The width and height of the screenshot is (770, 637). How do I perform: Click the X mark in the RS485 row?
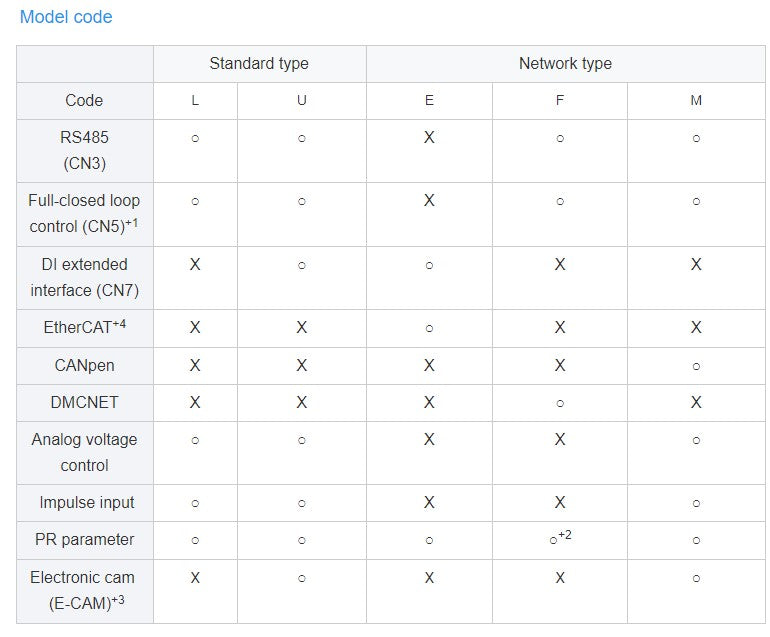pyautogui.click(x=429, y=138)
